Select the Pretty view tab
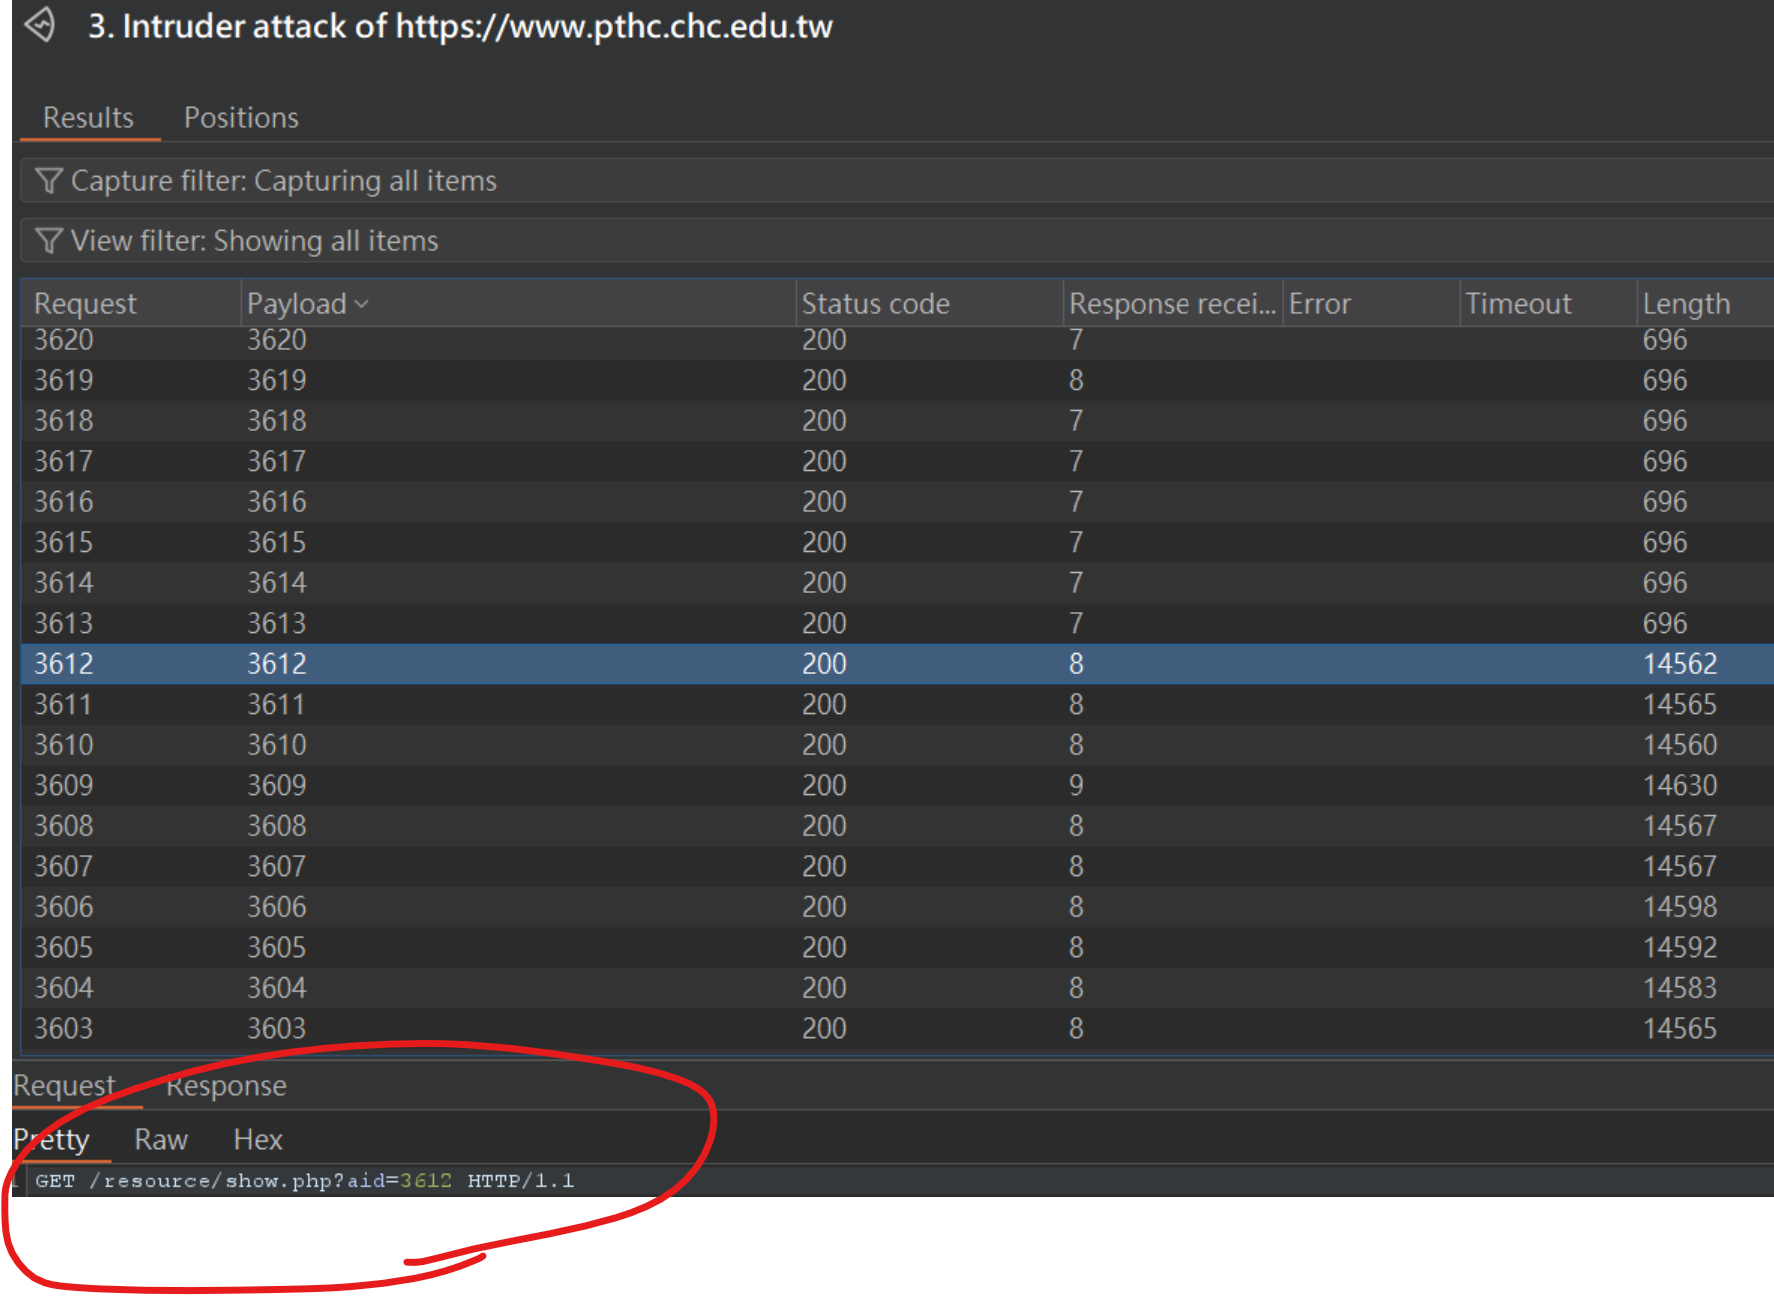The width and height of the screenshot is (1774, 1296). (x=51, y=1139)
